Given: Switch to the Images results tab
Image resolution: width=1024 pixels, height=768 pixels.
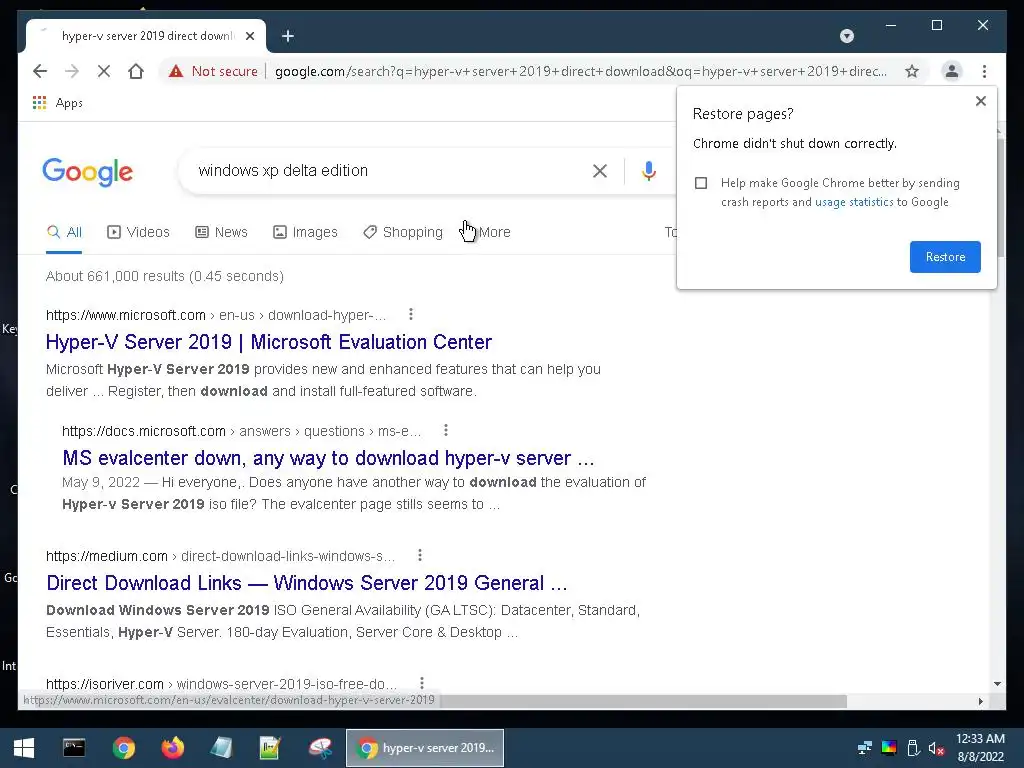Looking at the screenshot, I should point(305,232).
